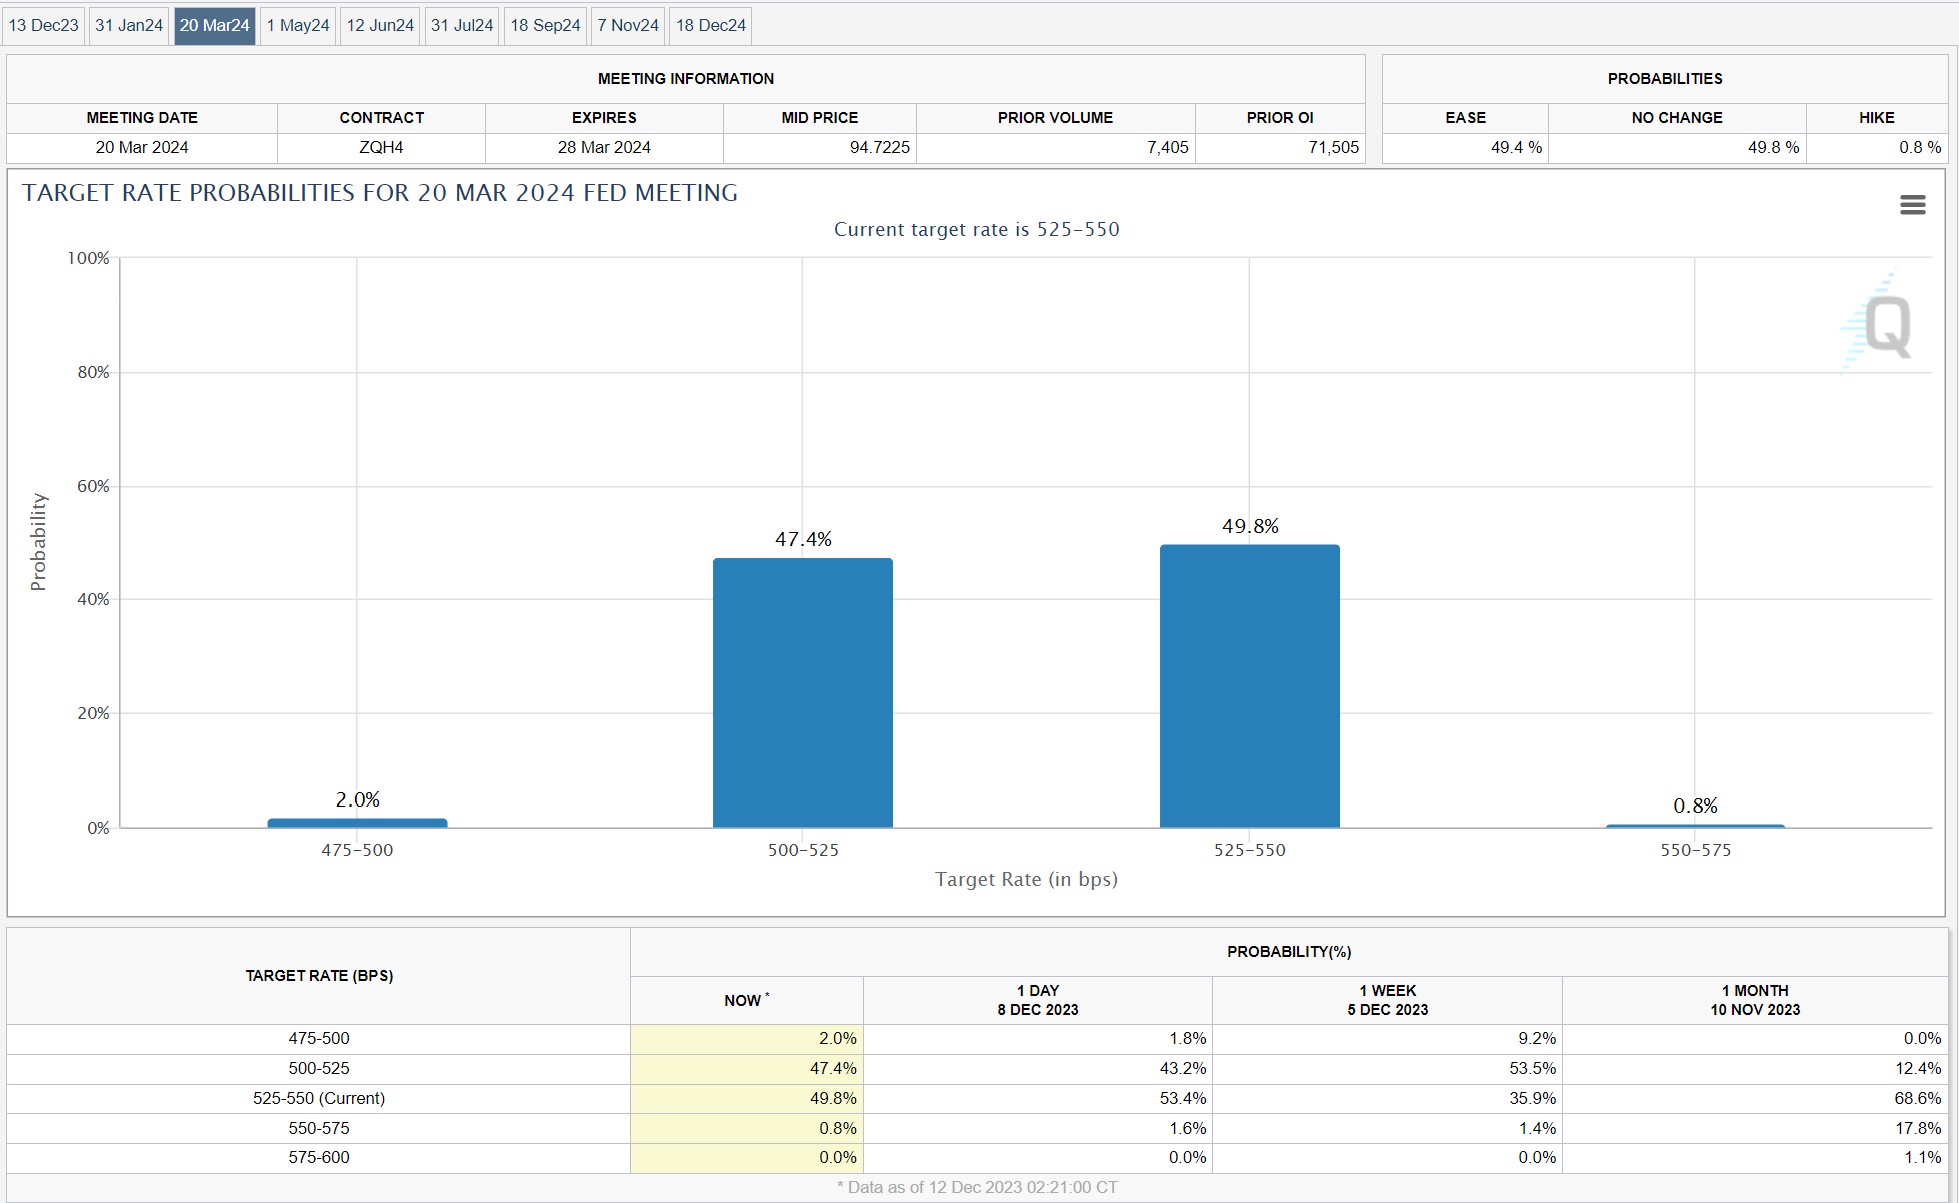Screen dimensions: 1959x1203
Task: Click the 47.4% bar for 500-525
Action: pos(802,692)
